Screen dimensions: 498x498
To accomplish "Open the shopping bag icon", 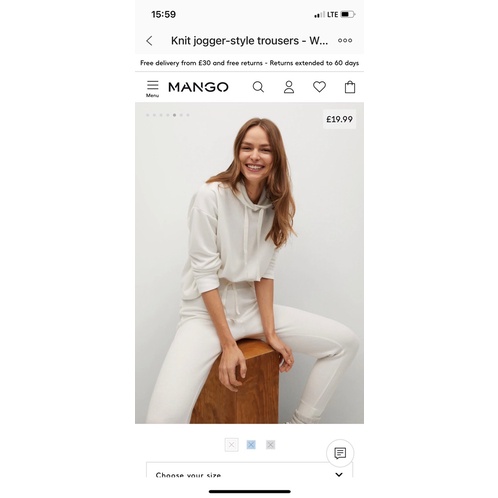I will click(350, 87).
